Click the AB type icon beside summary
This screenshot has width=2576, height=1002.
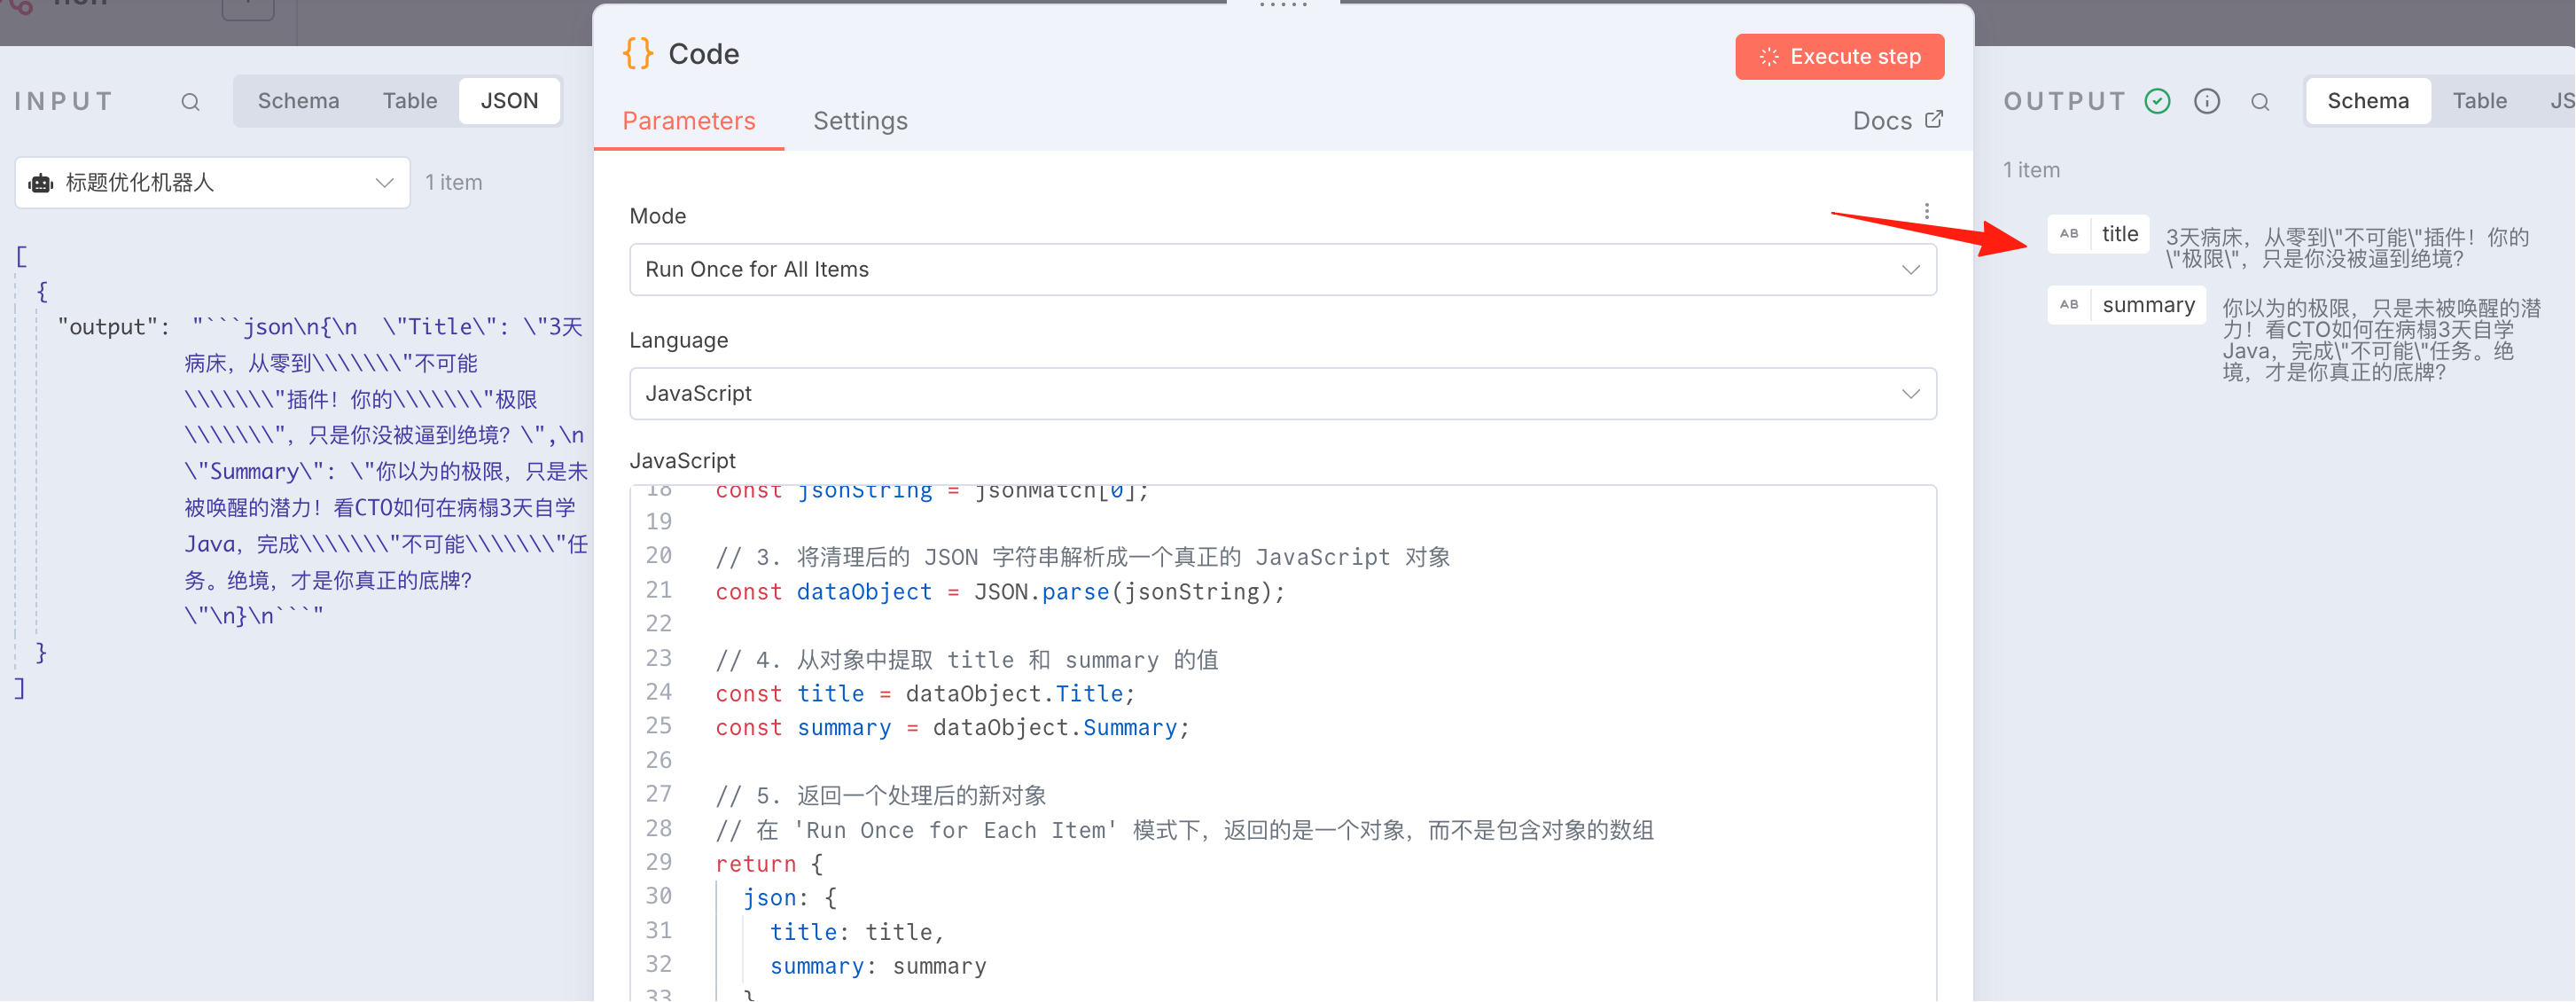pos(2069,305)
